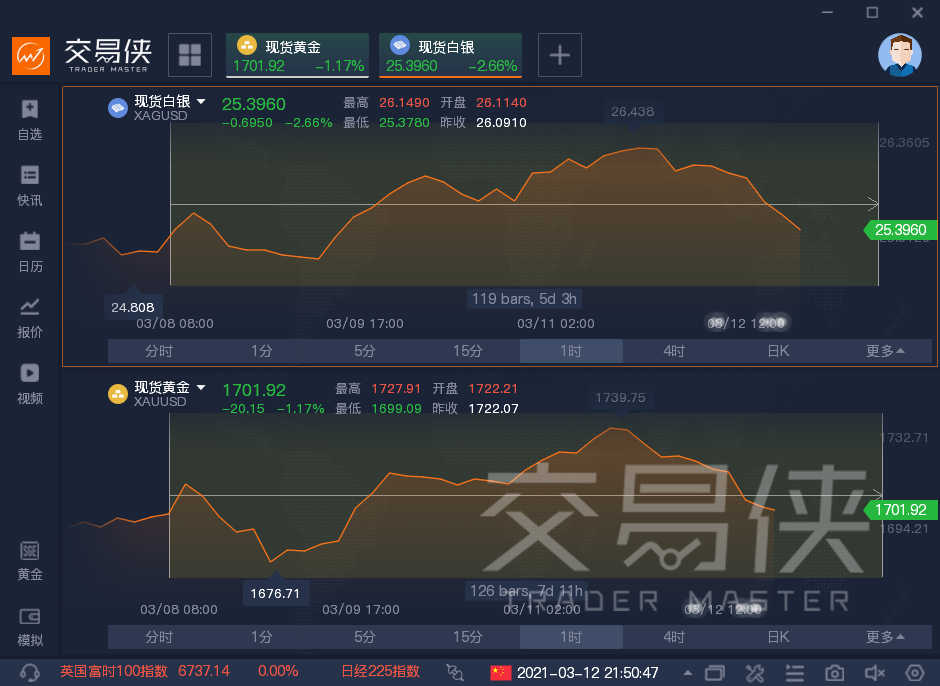Click the 英国富时100指数 ticker text

coord(114,671)
